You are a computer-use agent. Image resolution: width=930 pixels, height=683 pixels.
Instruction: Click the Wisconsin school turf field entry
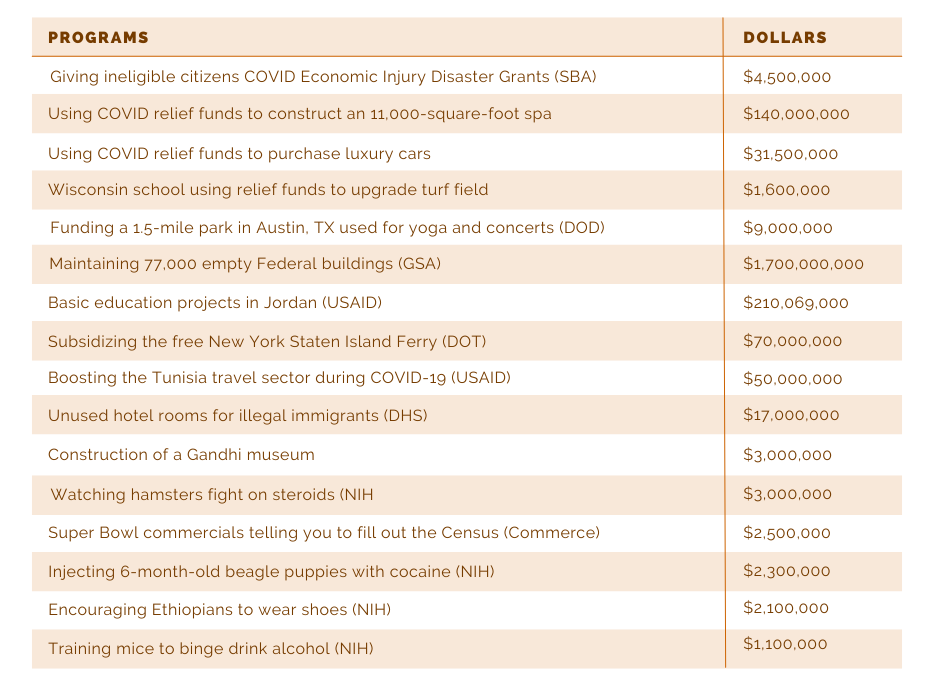268,190
